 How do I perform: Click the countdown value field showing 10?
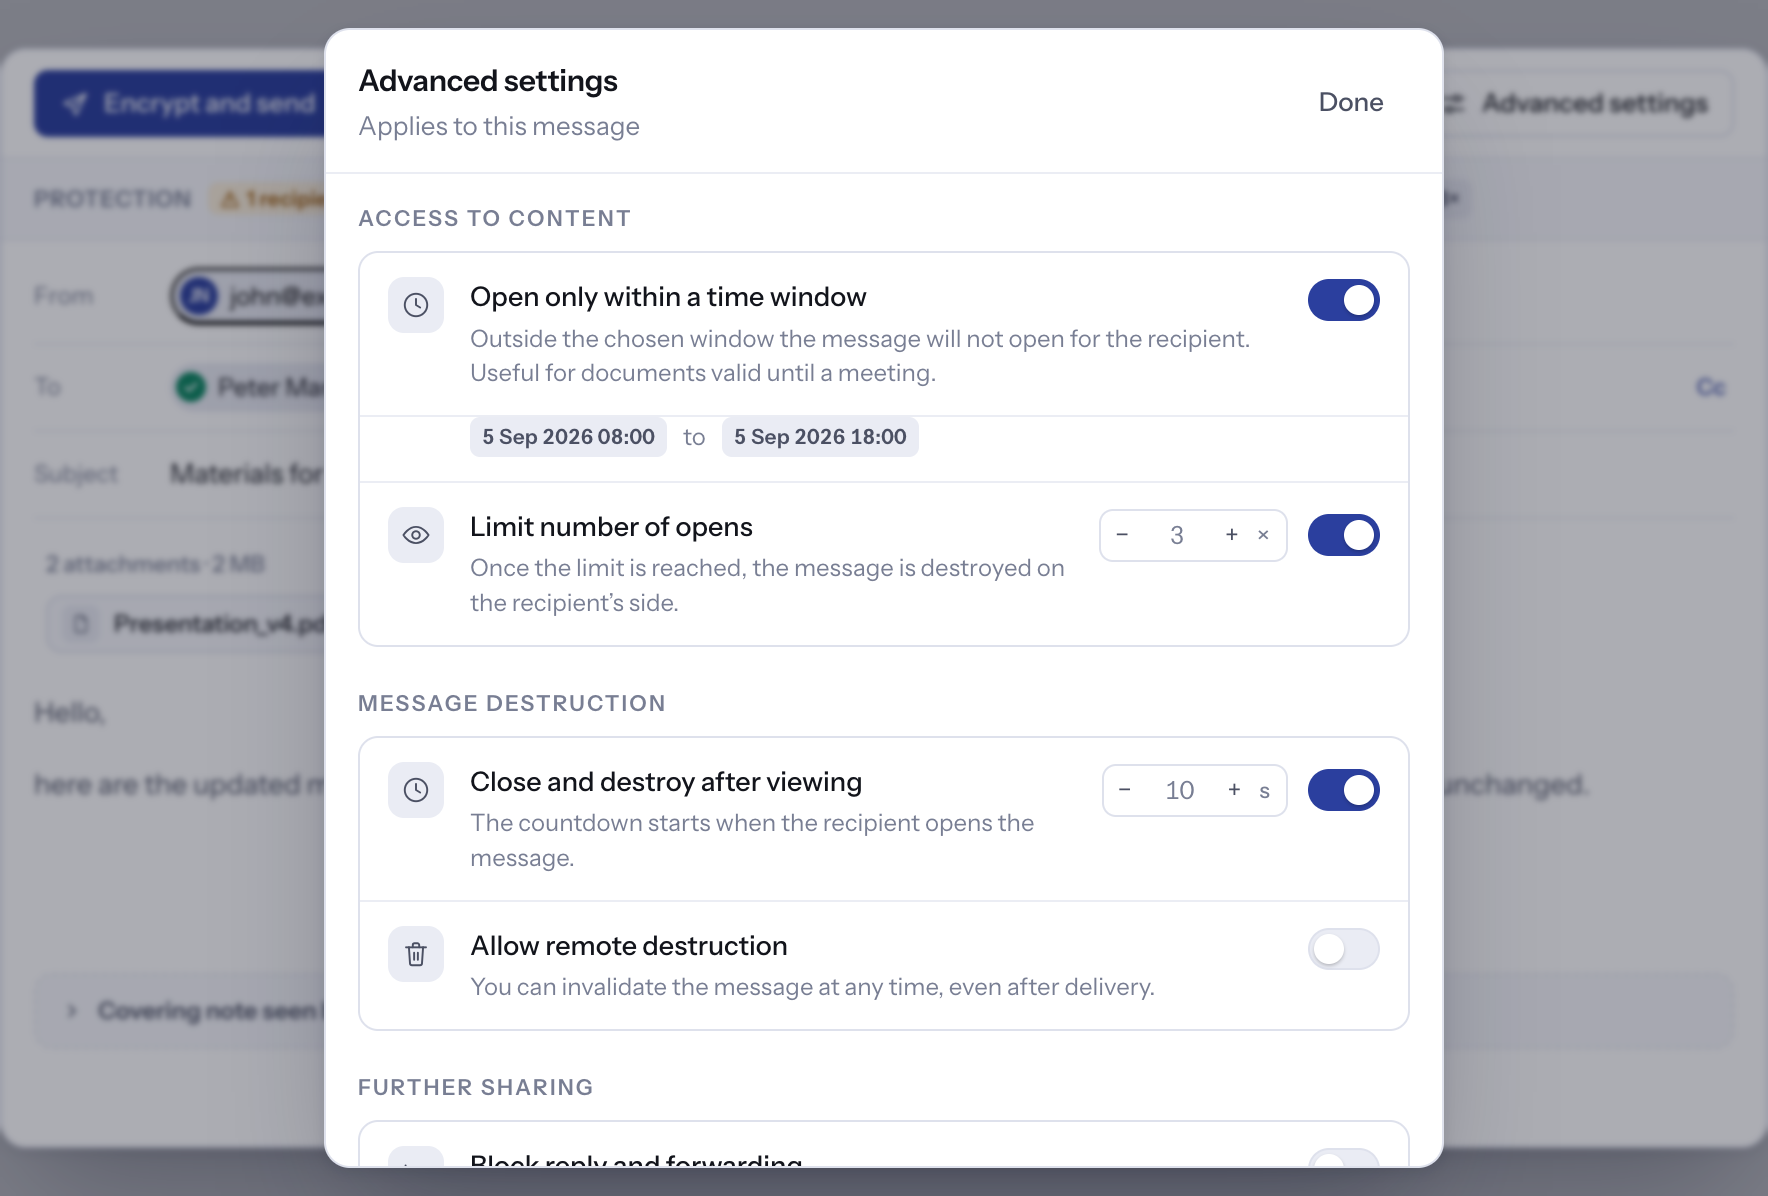1180,790
